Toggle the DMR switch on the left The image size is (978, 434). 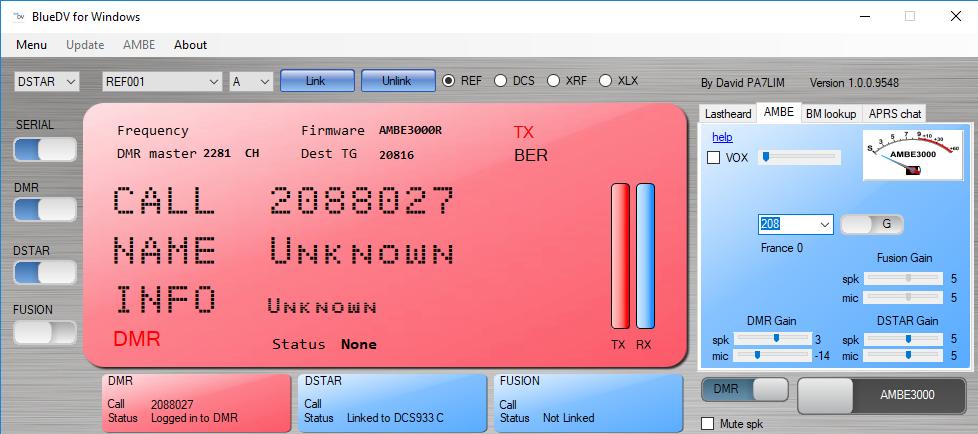45,210
